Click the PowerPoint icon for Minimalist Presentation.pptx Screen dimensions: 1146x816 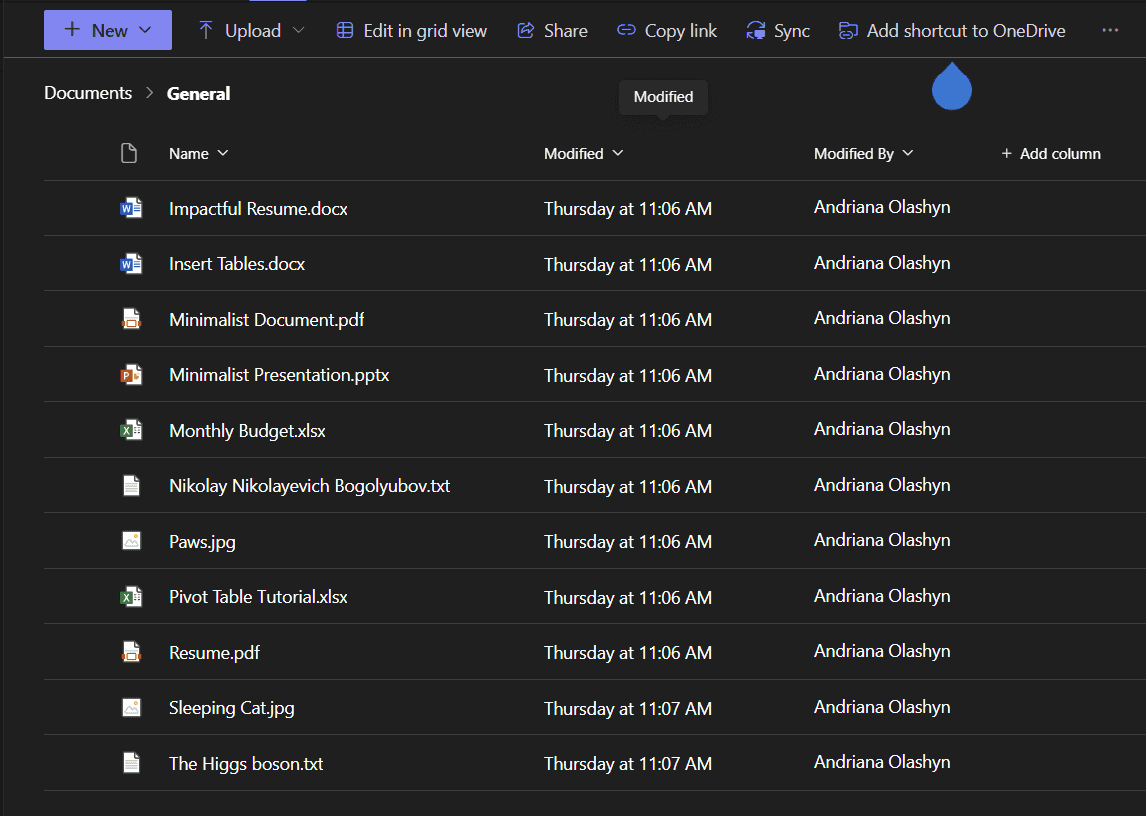(130, 375)
